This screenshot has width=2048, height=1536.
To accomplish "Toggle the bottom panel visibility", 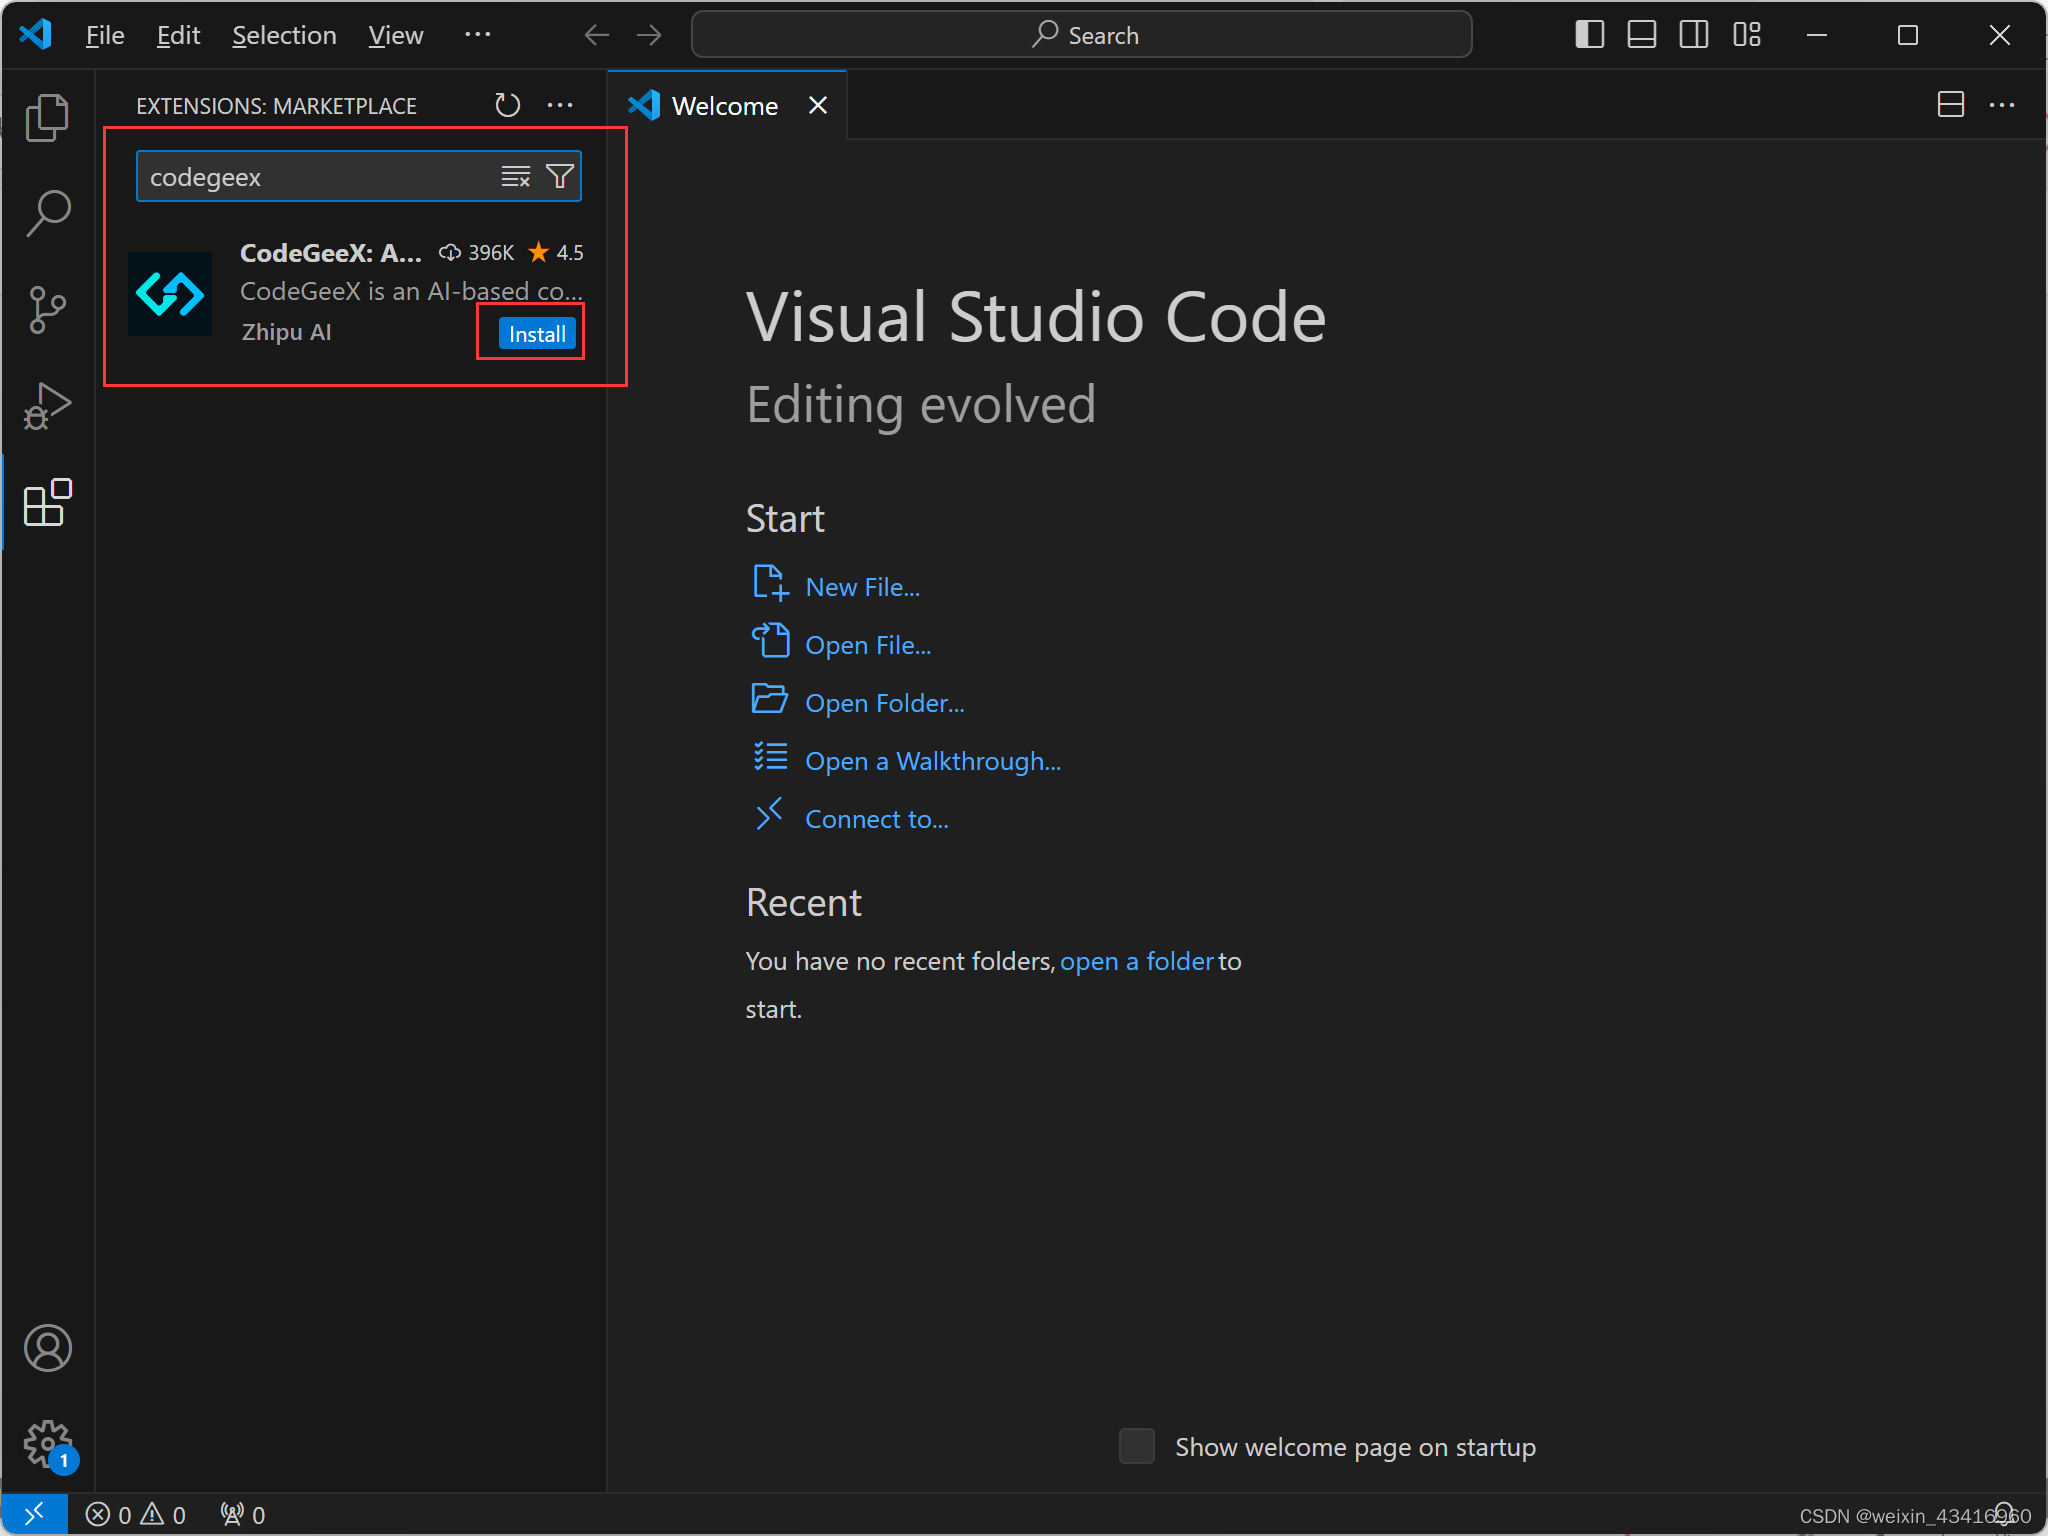I will [x=1642, y=35].
